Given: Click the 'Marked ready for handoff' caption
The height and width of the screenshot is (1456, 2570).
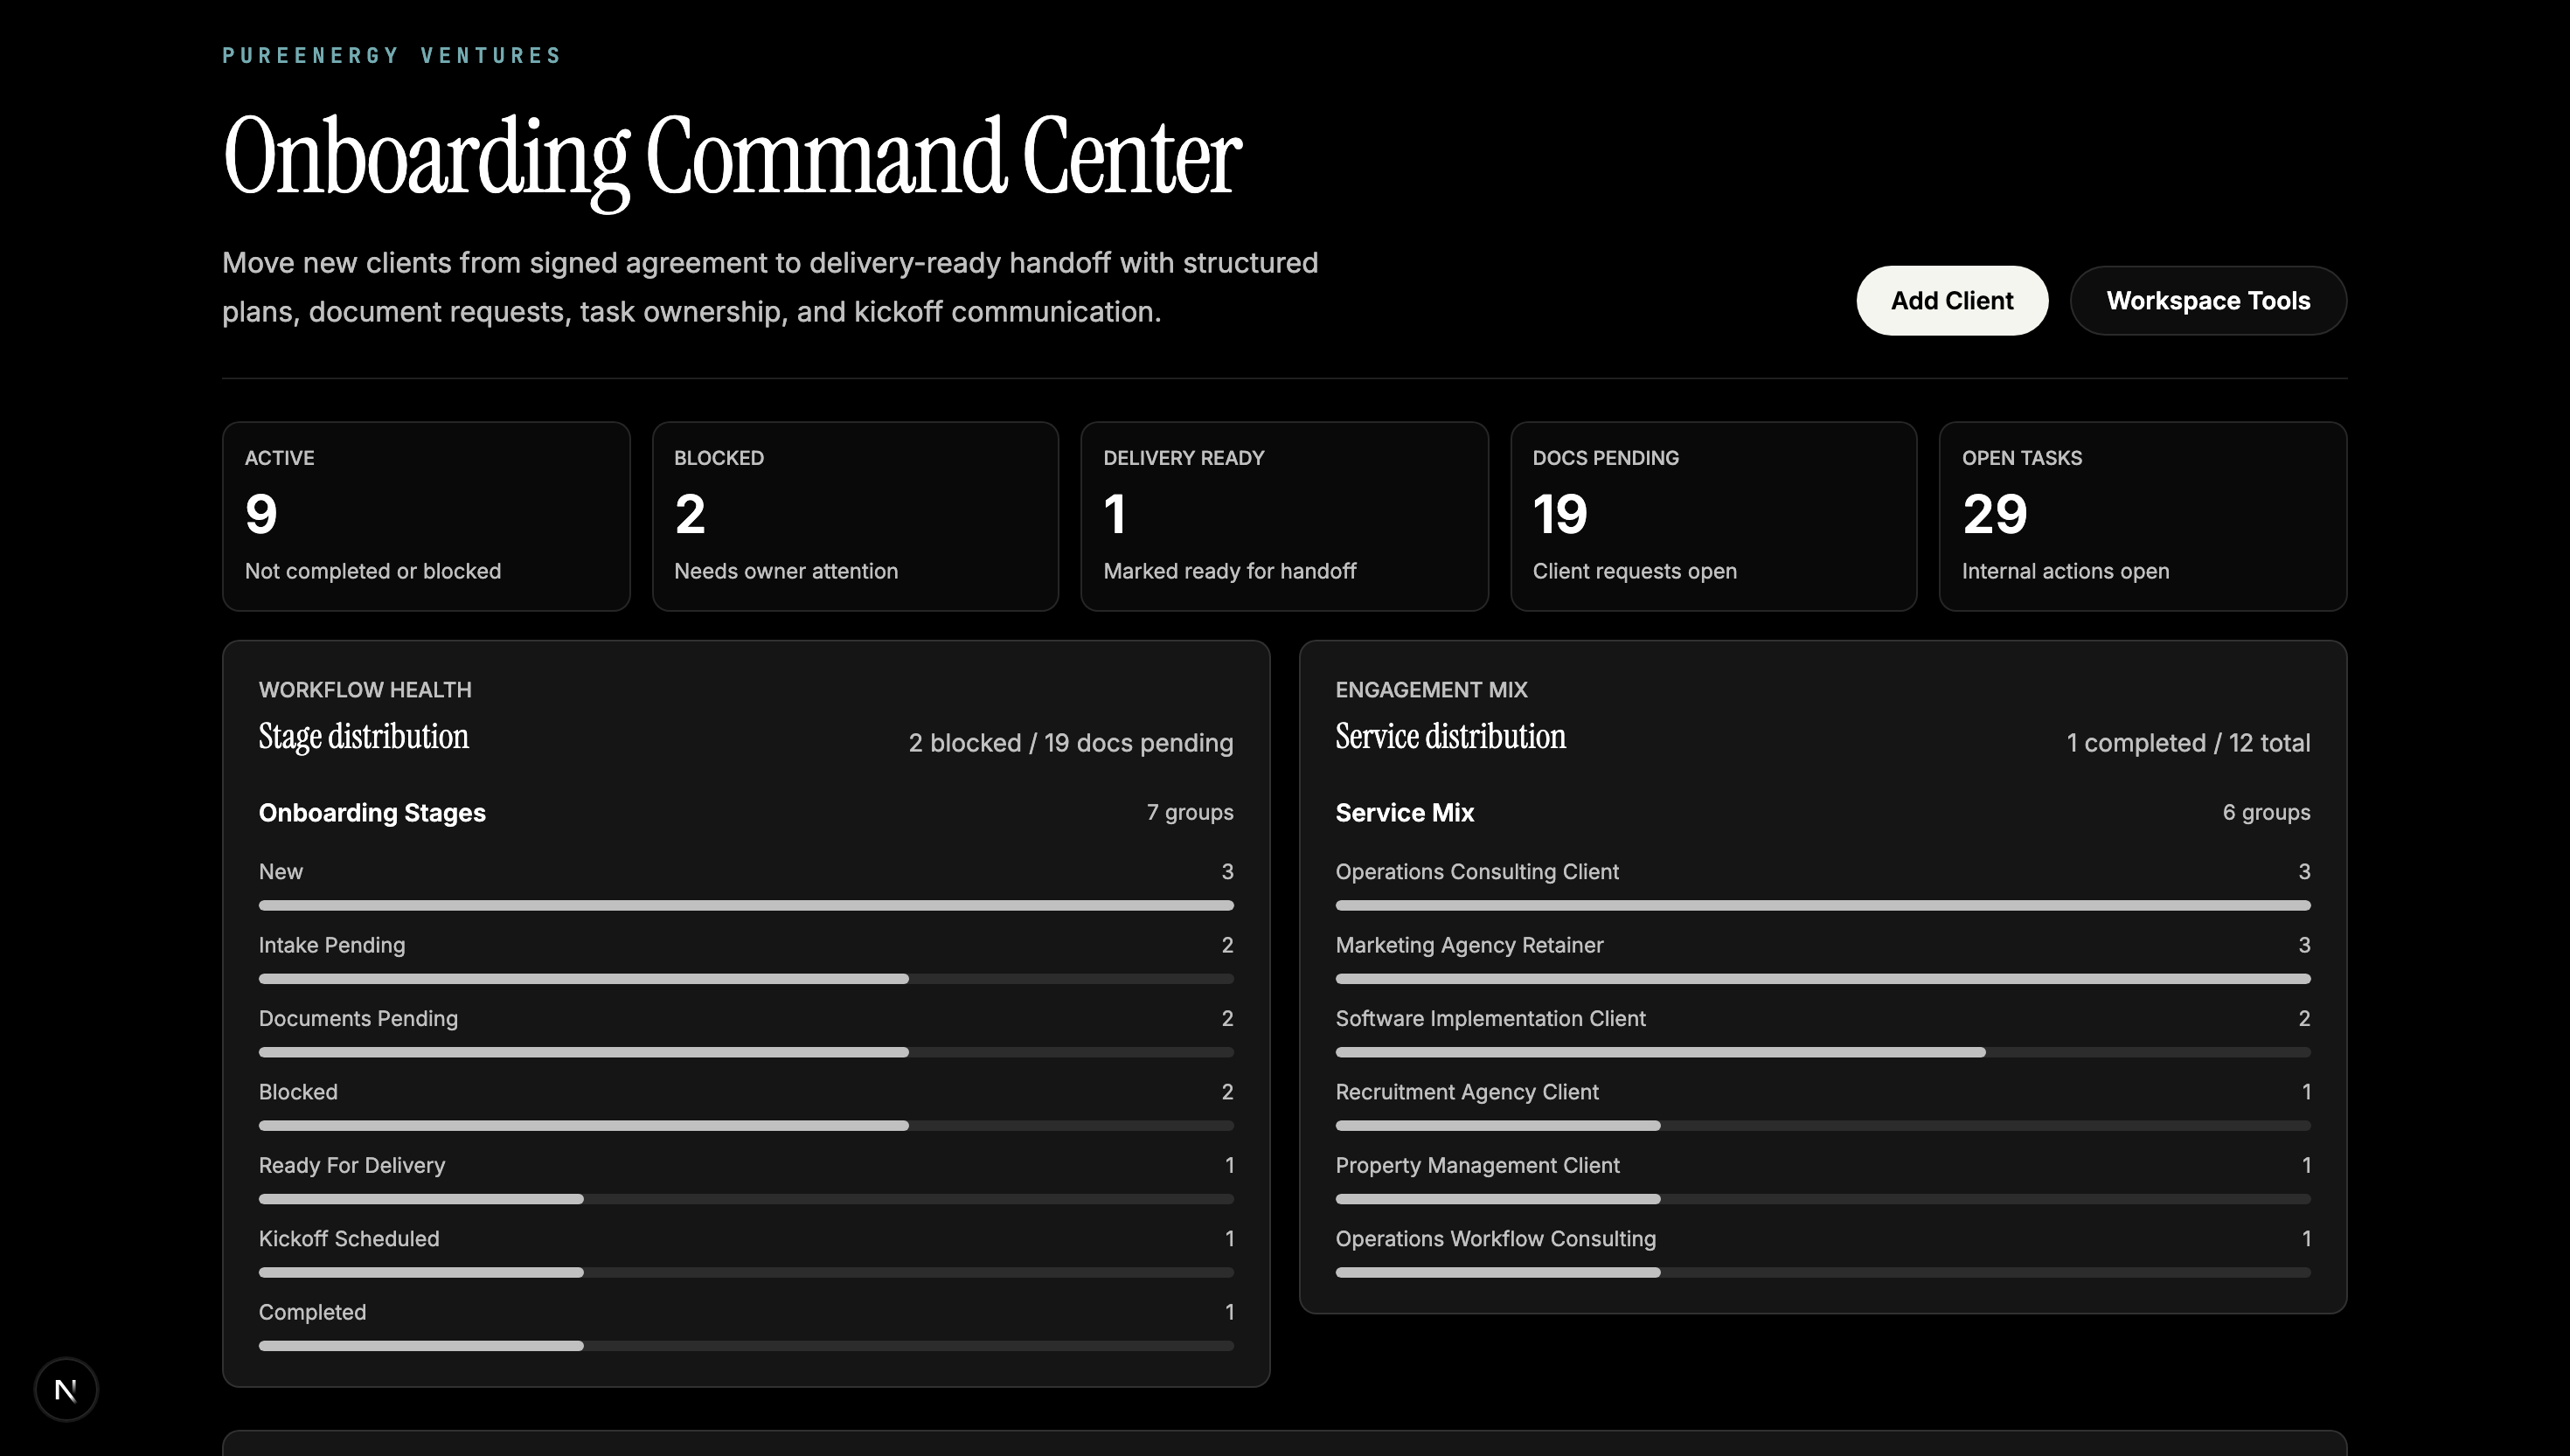Looking at the screenshot, I should pyautogui.click(x=1229, y=571).
